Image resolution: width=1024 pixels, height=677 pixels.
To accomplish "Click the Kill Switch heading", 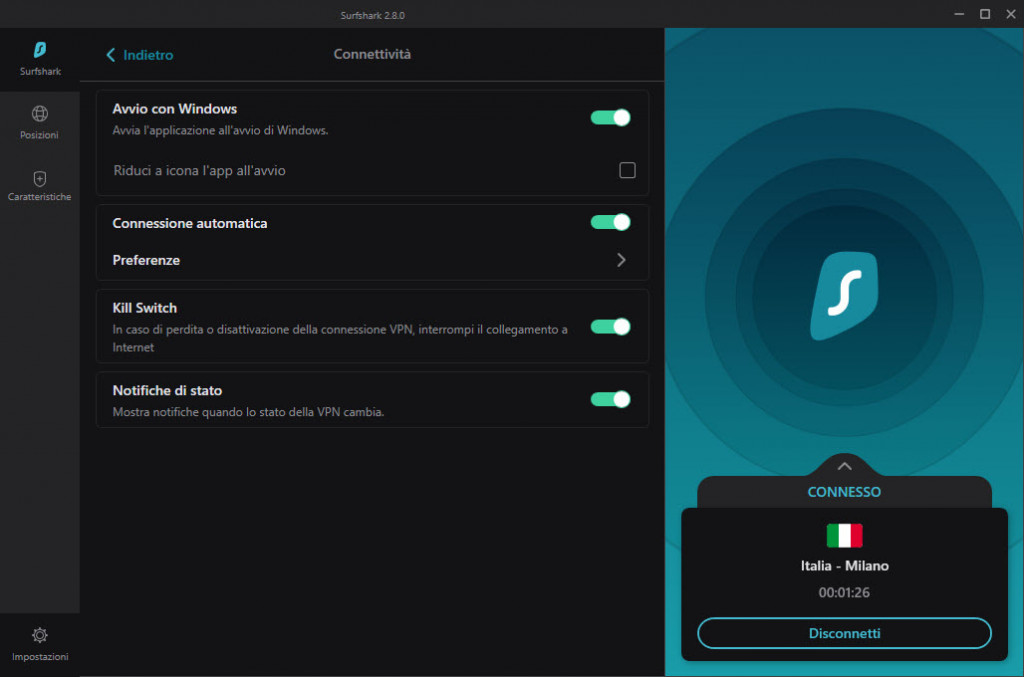I will [145, 308].
